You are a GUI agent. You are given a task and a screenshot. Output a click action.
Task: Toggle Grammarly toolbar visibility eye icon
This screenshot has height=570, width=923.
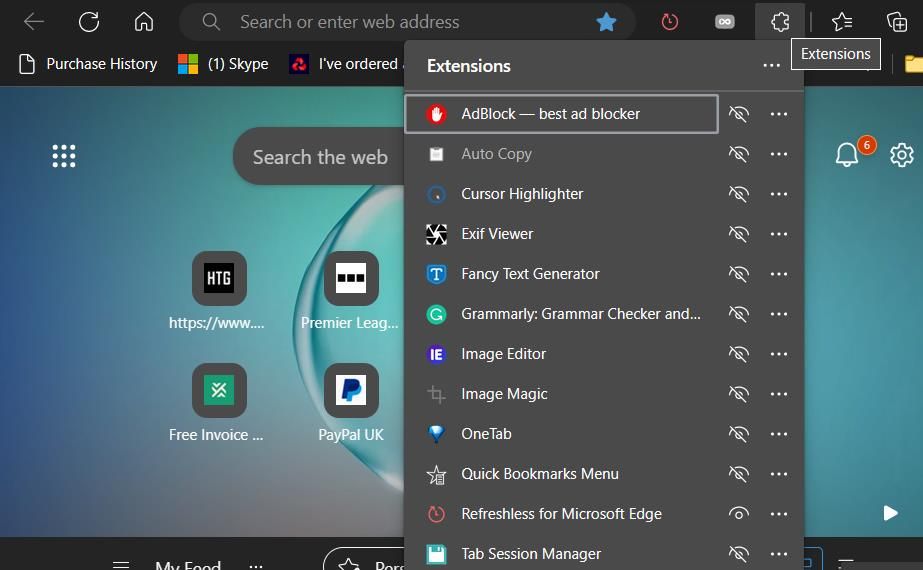pyautogui.click(x=739, y=314)
